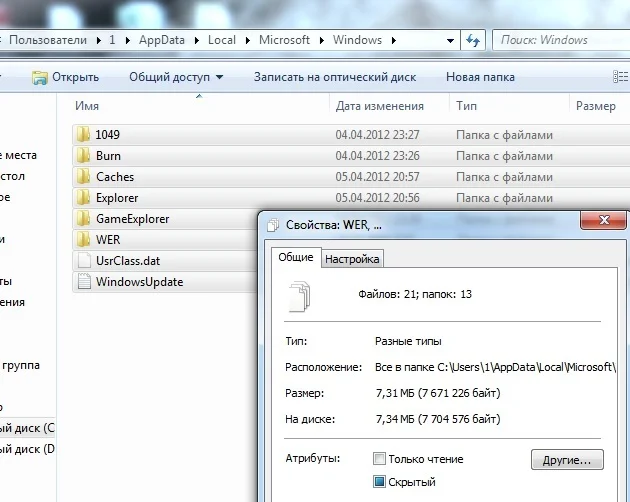Click the GameExplorer file name text
Viewport: 630px width, 502px height.
[x=133, y=219]
